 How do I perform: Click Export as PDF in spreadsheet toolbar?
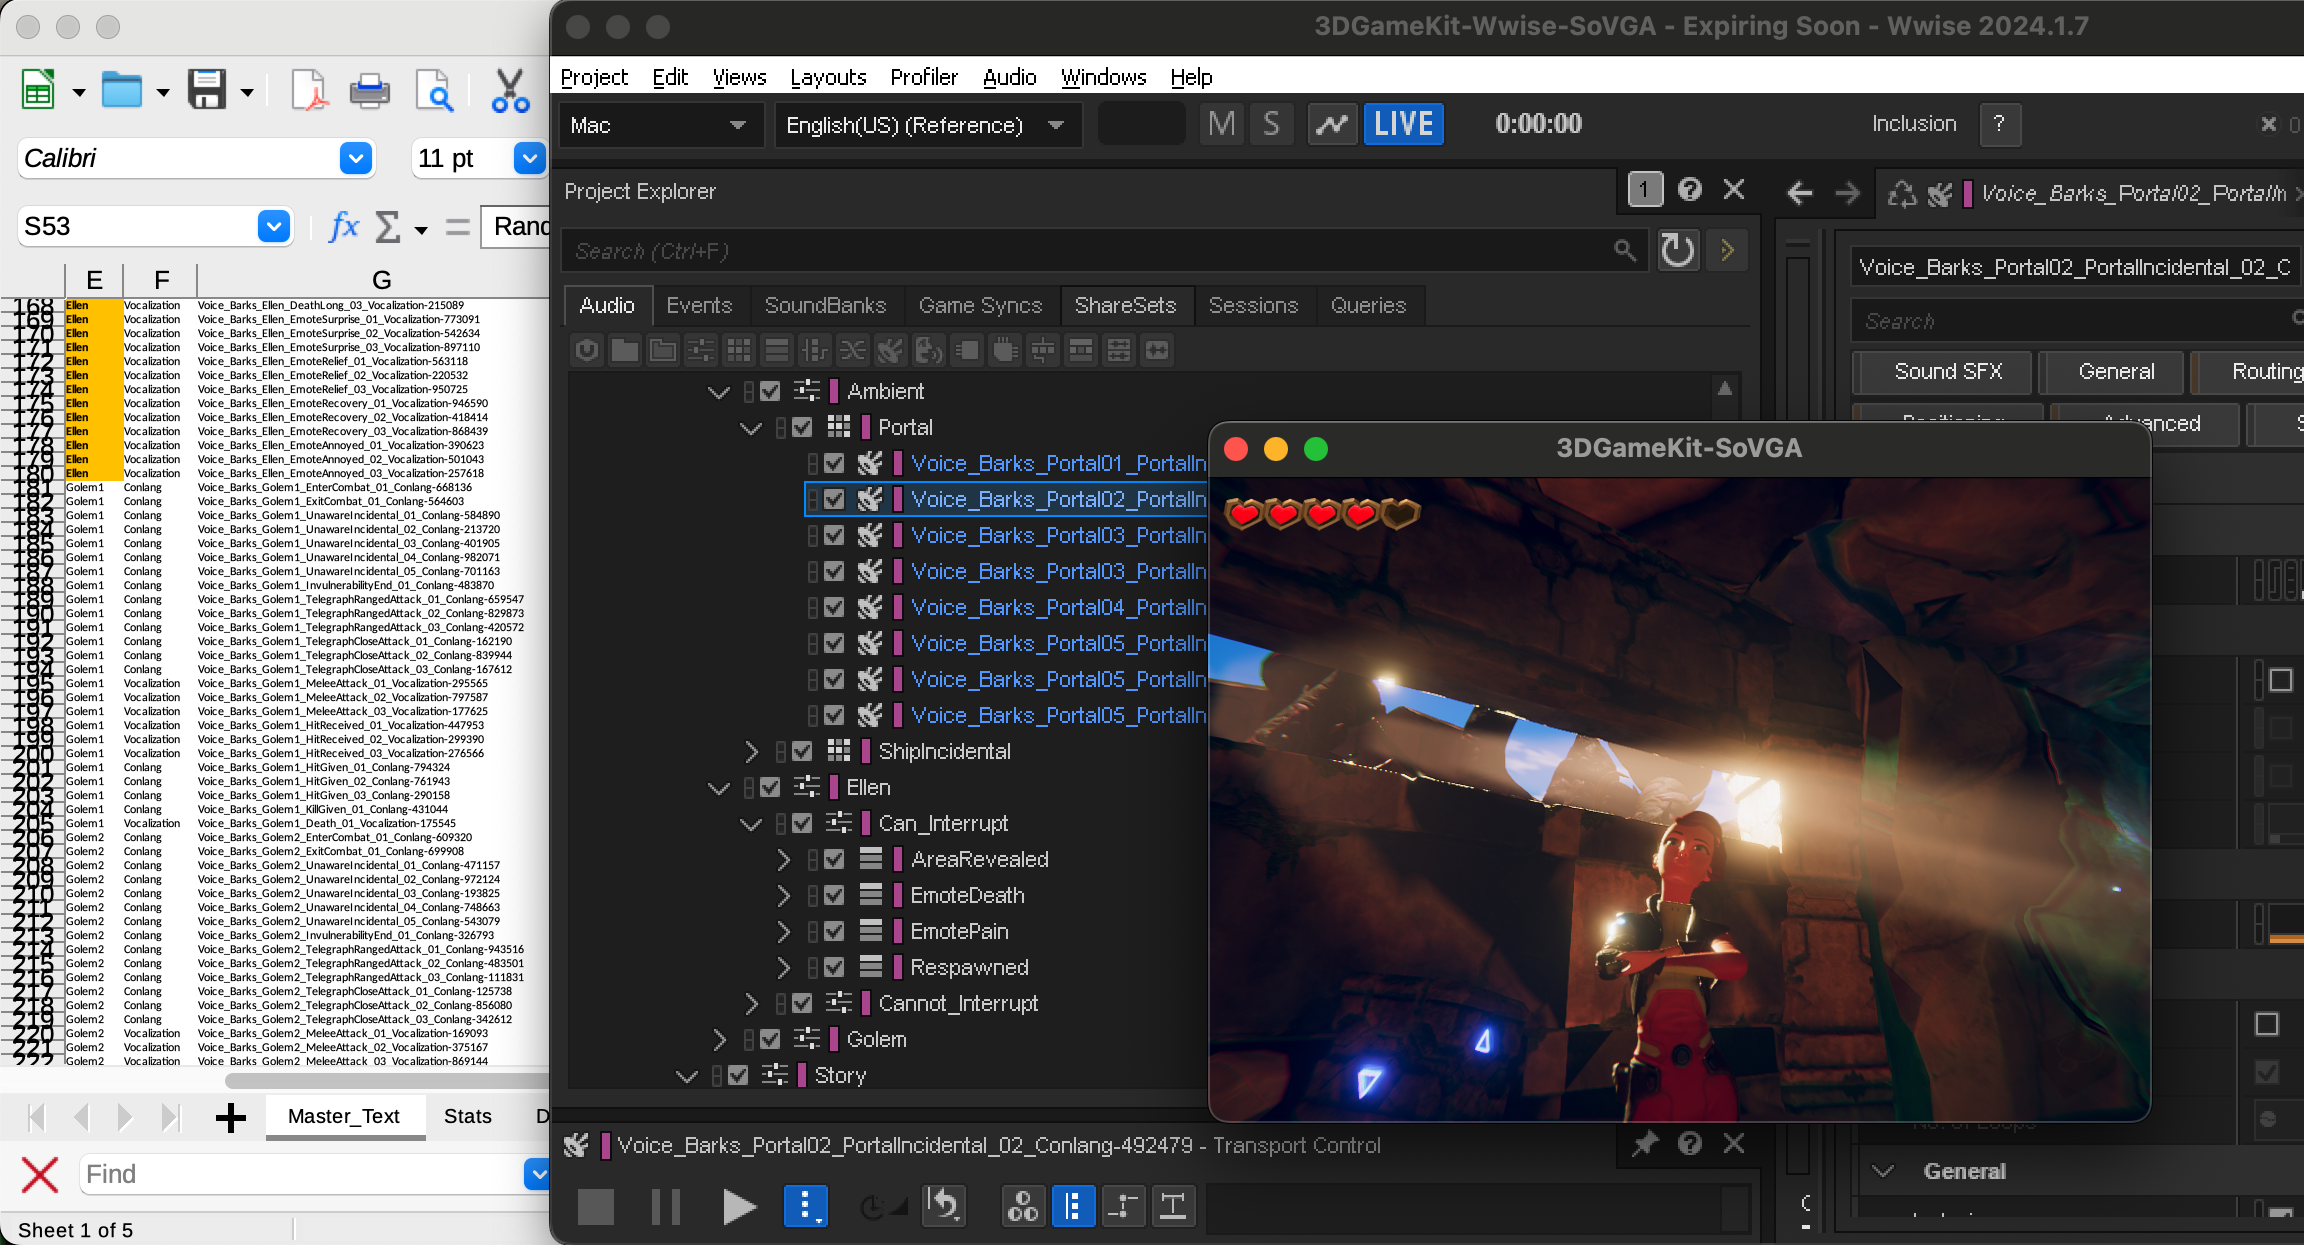click(310, 91)
